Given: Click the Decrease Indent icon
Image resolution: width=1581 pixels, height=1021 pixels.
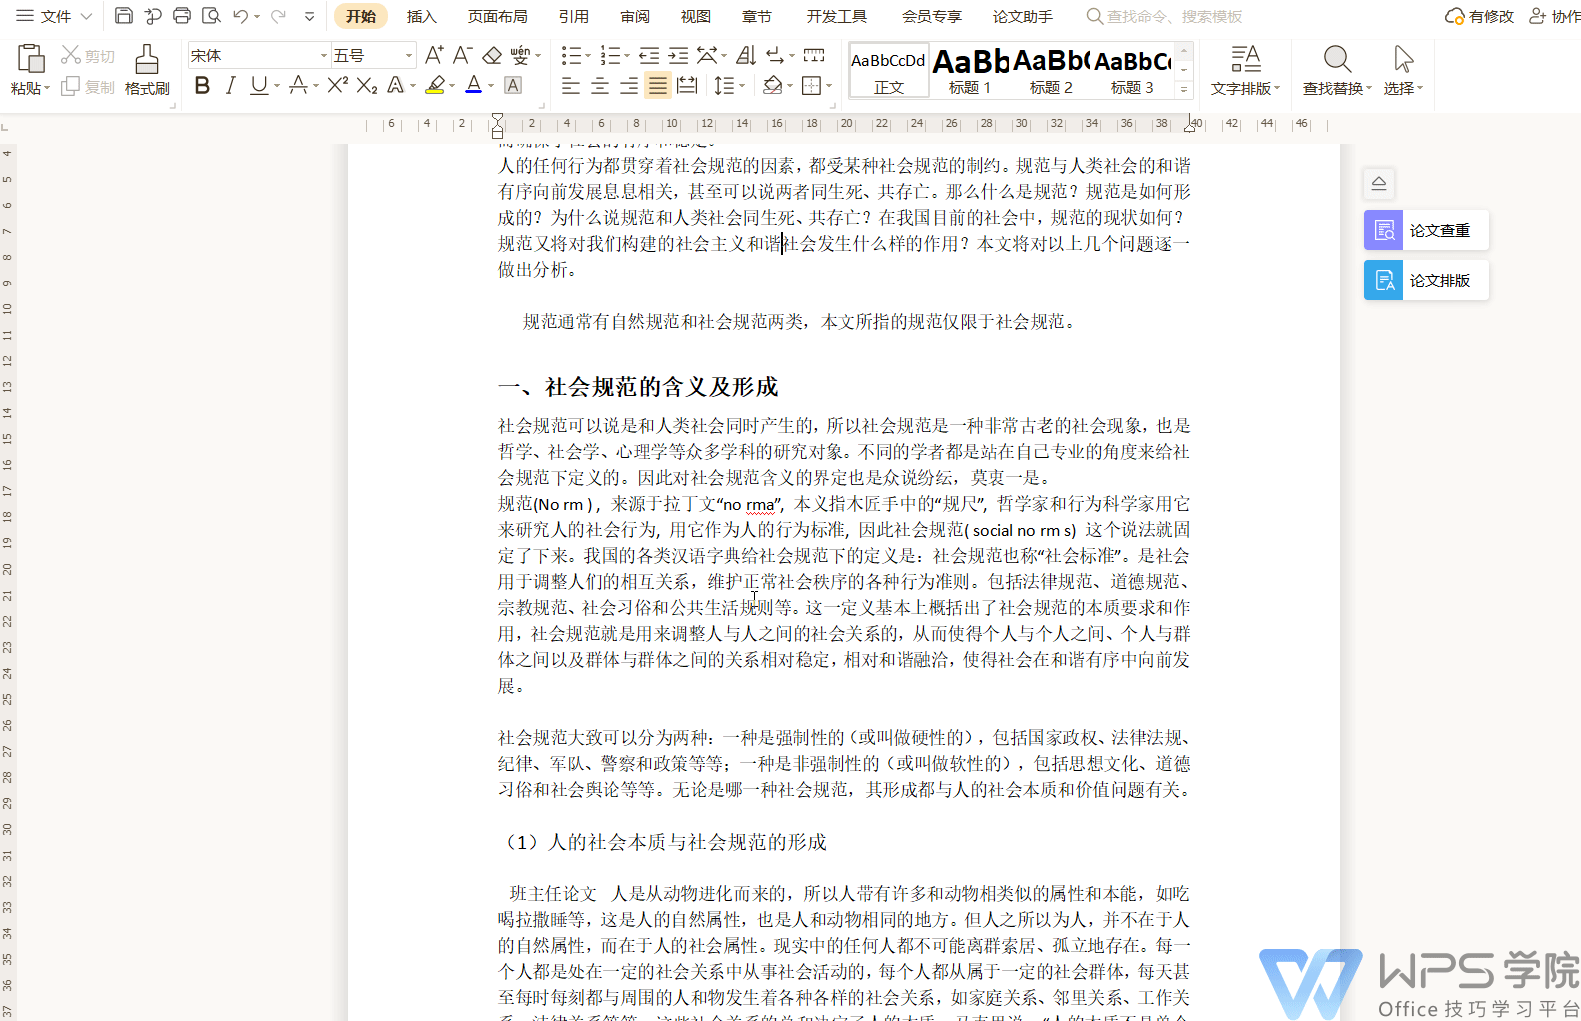Looking at the screenshot, I should point(649,55).
